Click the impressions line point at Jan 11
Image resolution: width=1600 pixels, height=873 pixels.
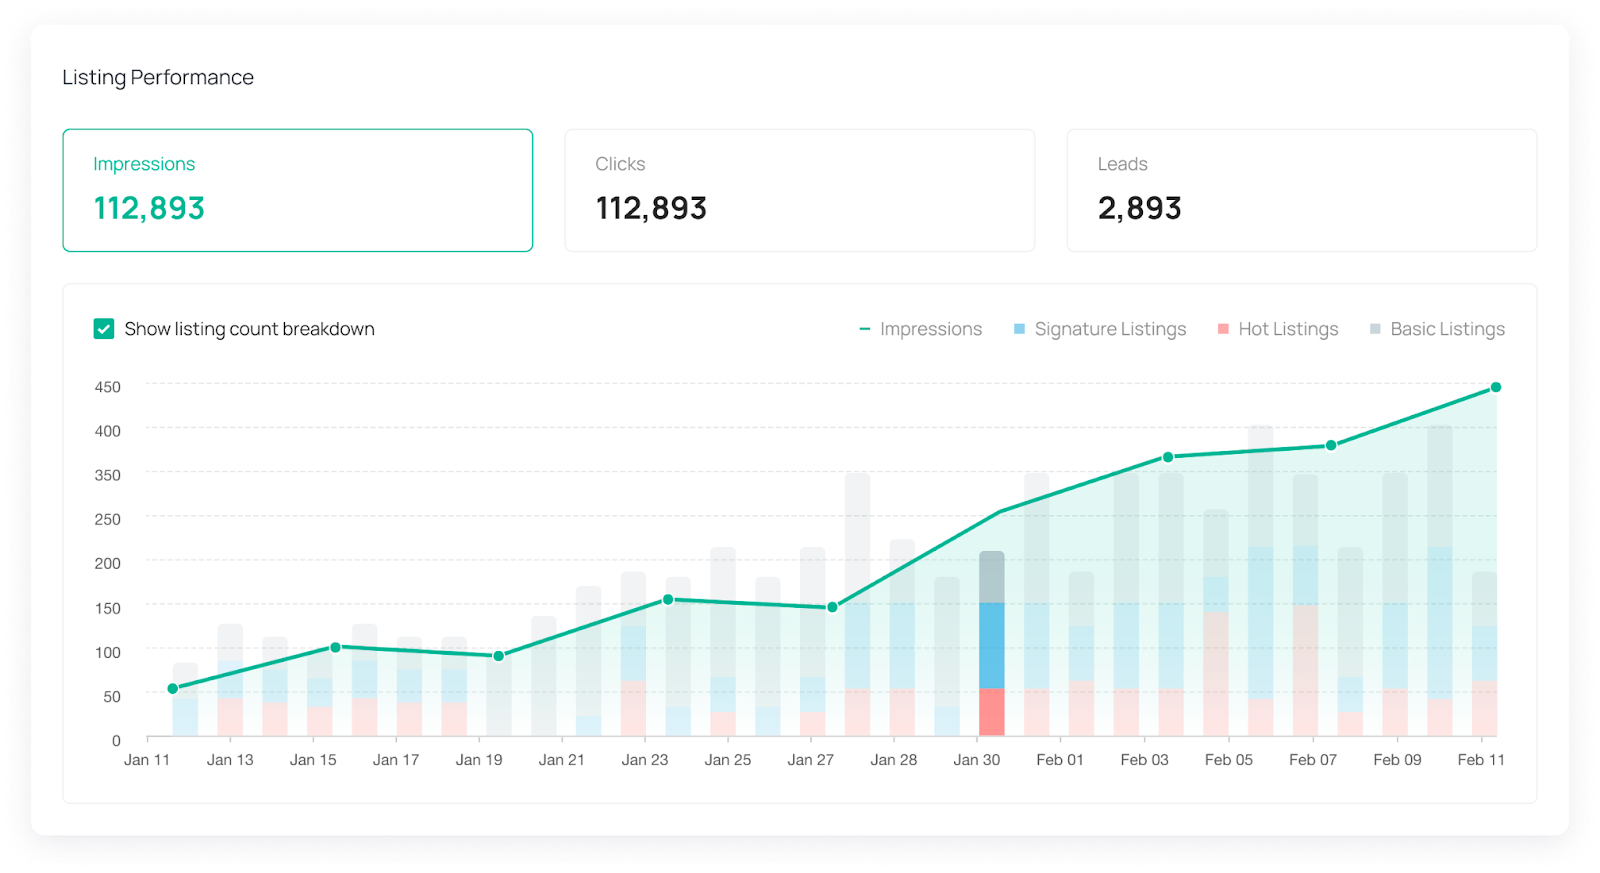pos(173,689)
